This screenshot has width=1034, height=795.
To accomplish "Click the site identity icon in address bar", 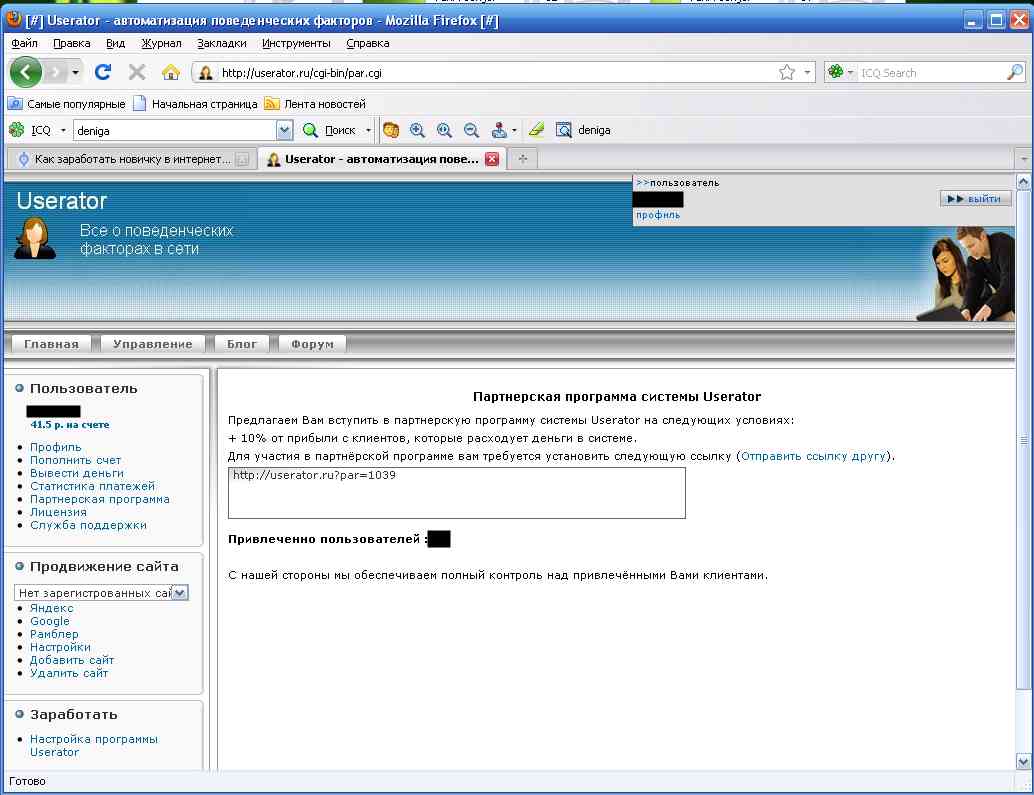I will [206, 73].
